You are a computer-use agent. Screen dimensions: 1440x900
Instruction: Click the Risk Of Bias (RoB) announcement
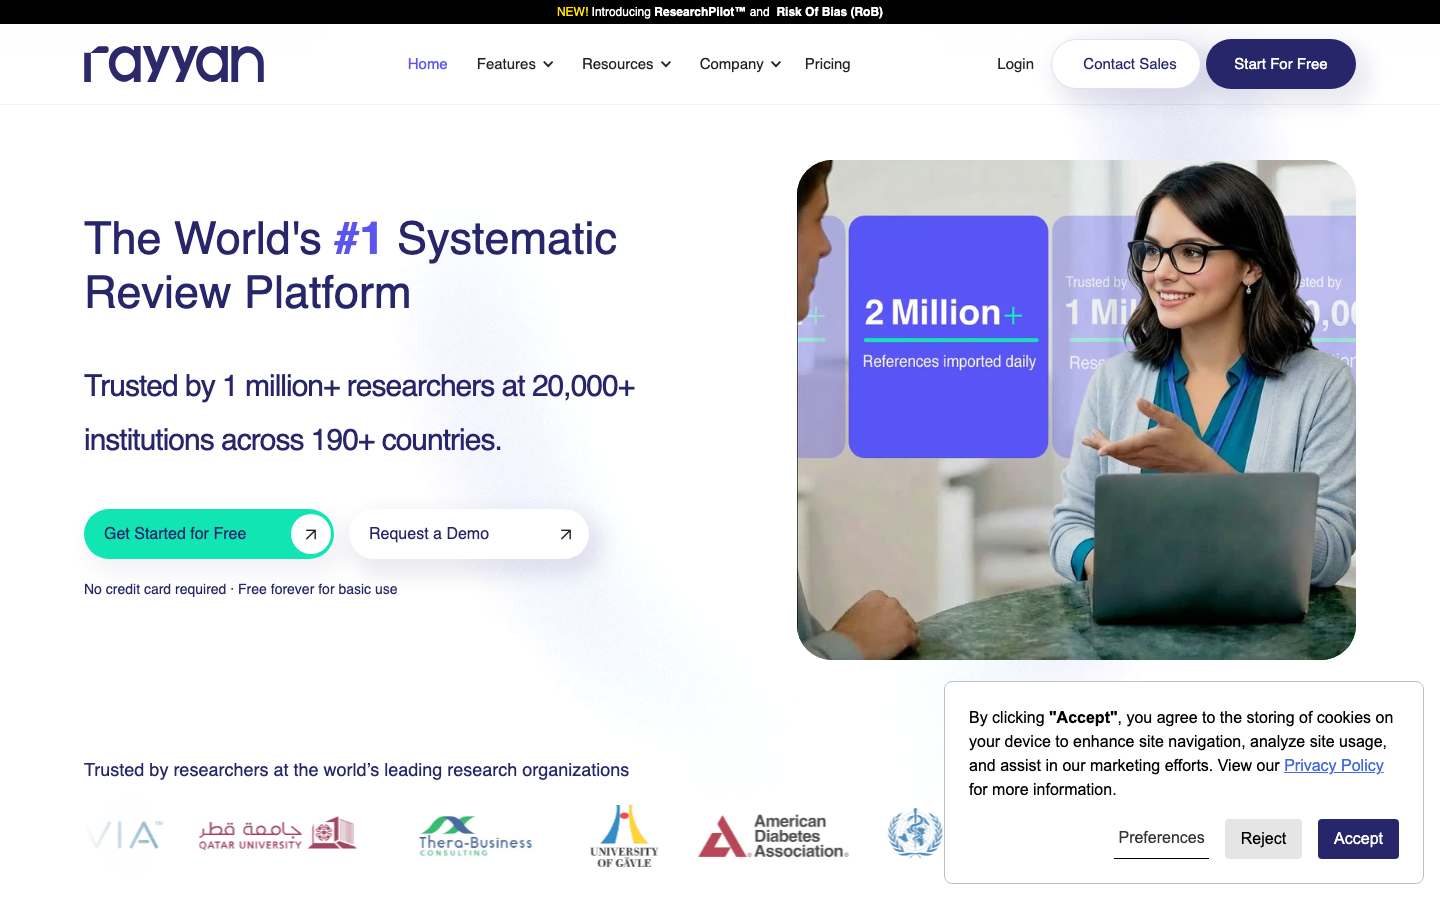tap(830, 12)
